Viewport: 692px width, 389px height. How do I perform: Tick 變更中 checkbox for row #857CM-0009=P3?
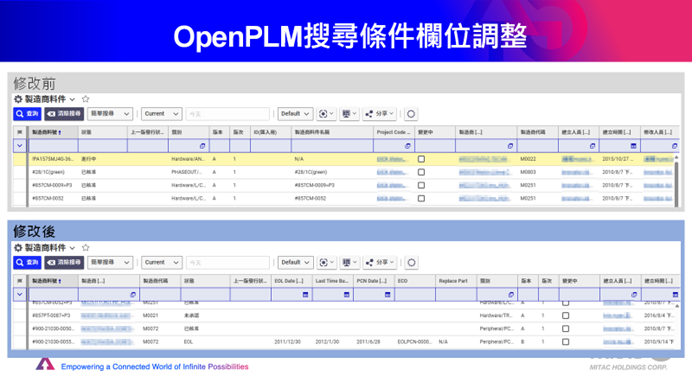[x=421, y=185]
